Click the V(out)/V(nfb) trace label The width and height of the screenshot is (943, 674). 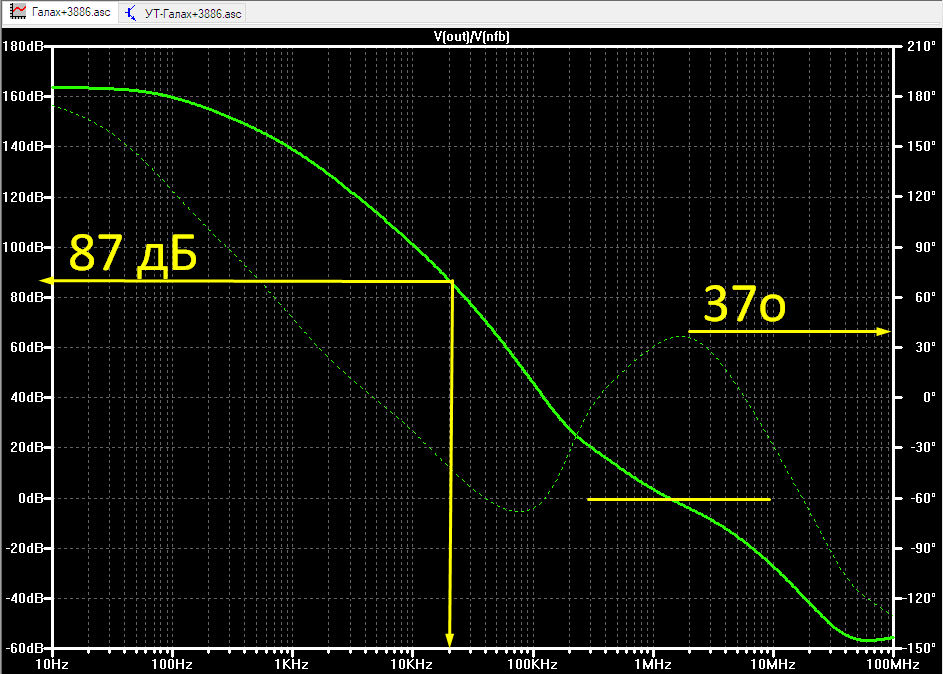472,37
